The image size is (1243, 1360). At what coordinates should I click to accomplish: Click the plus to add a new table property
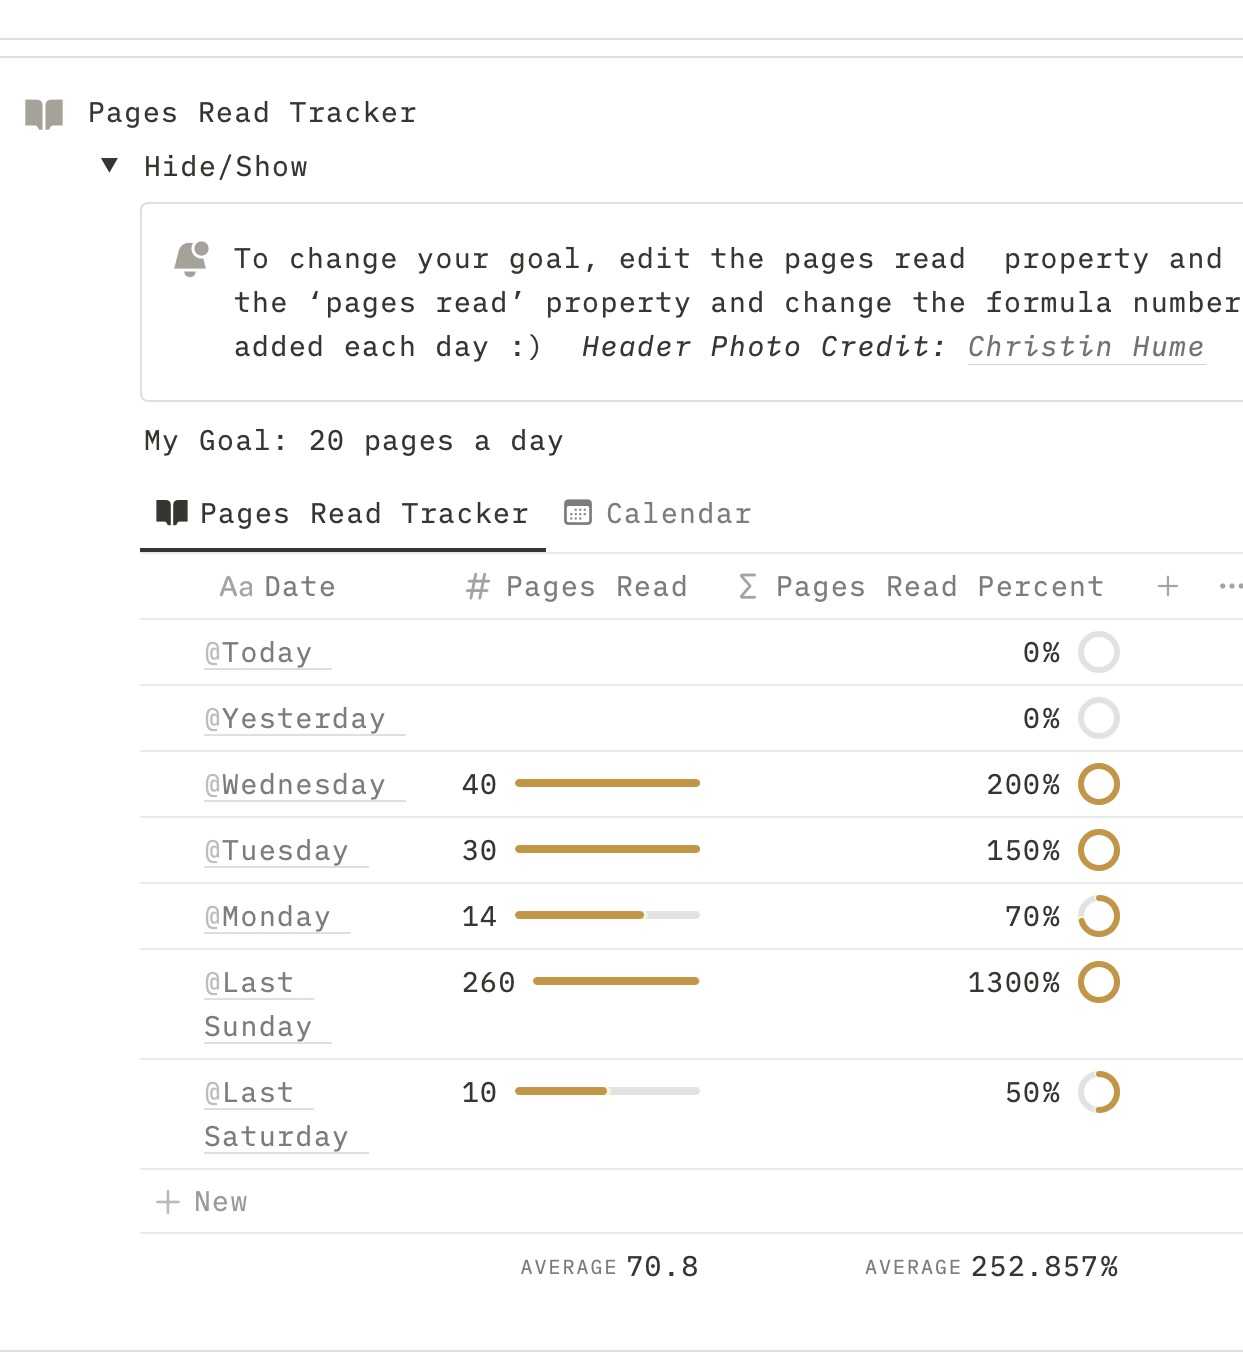(1166, 586)
